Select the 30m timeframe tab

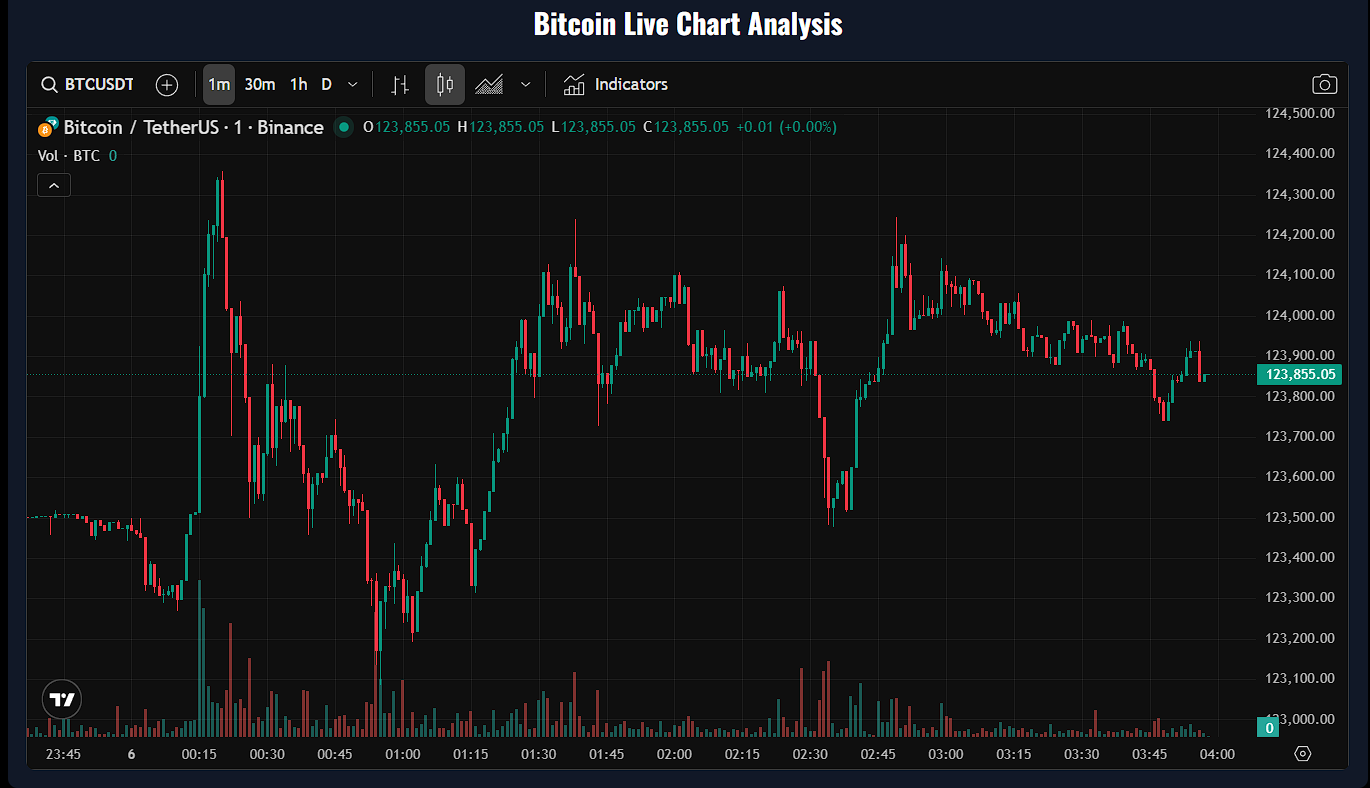click(x=259, y=84)
